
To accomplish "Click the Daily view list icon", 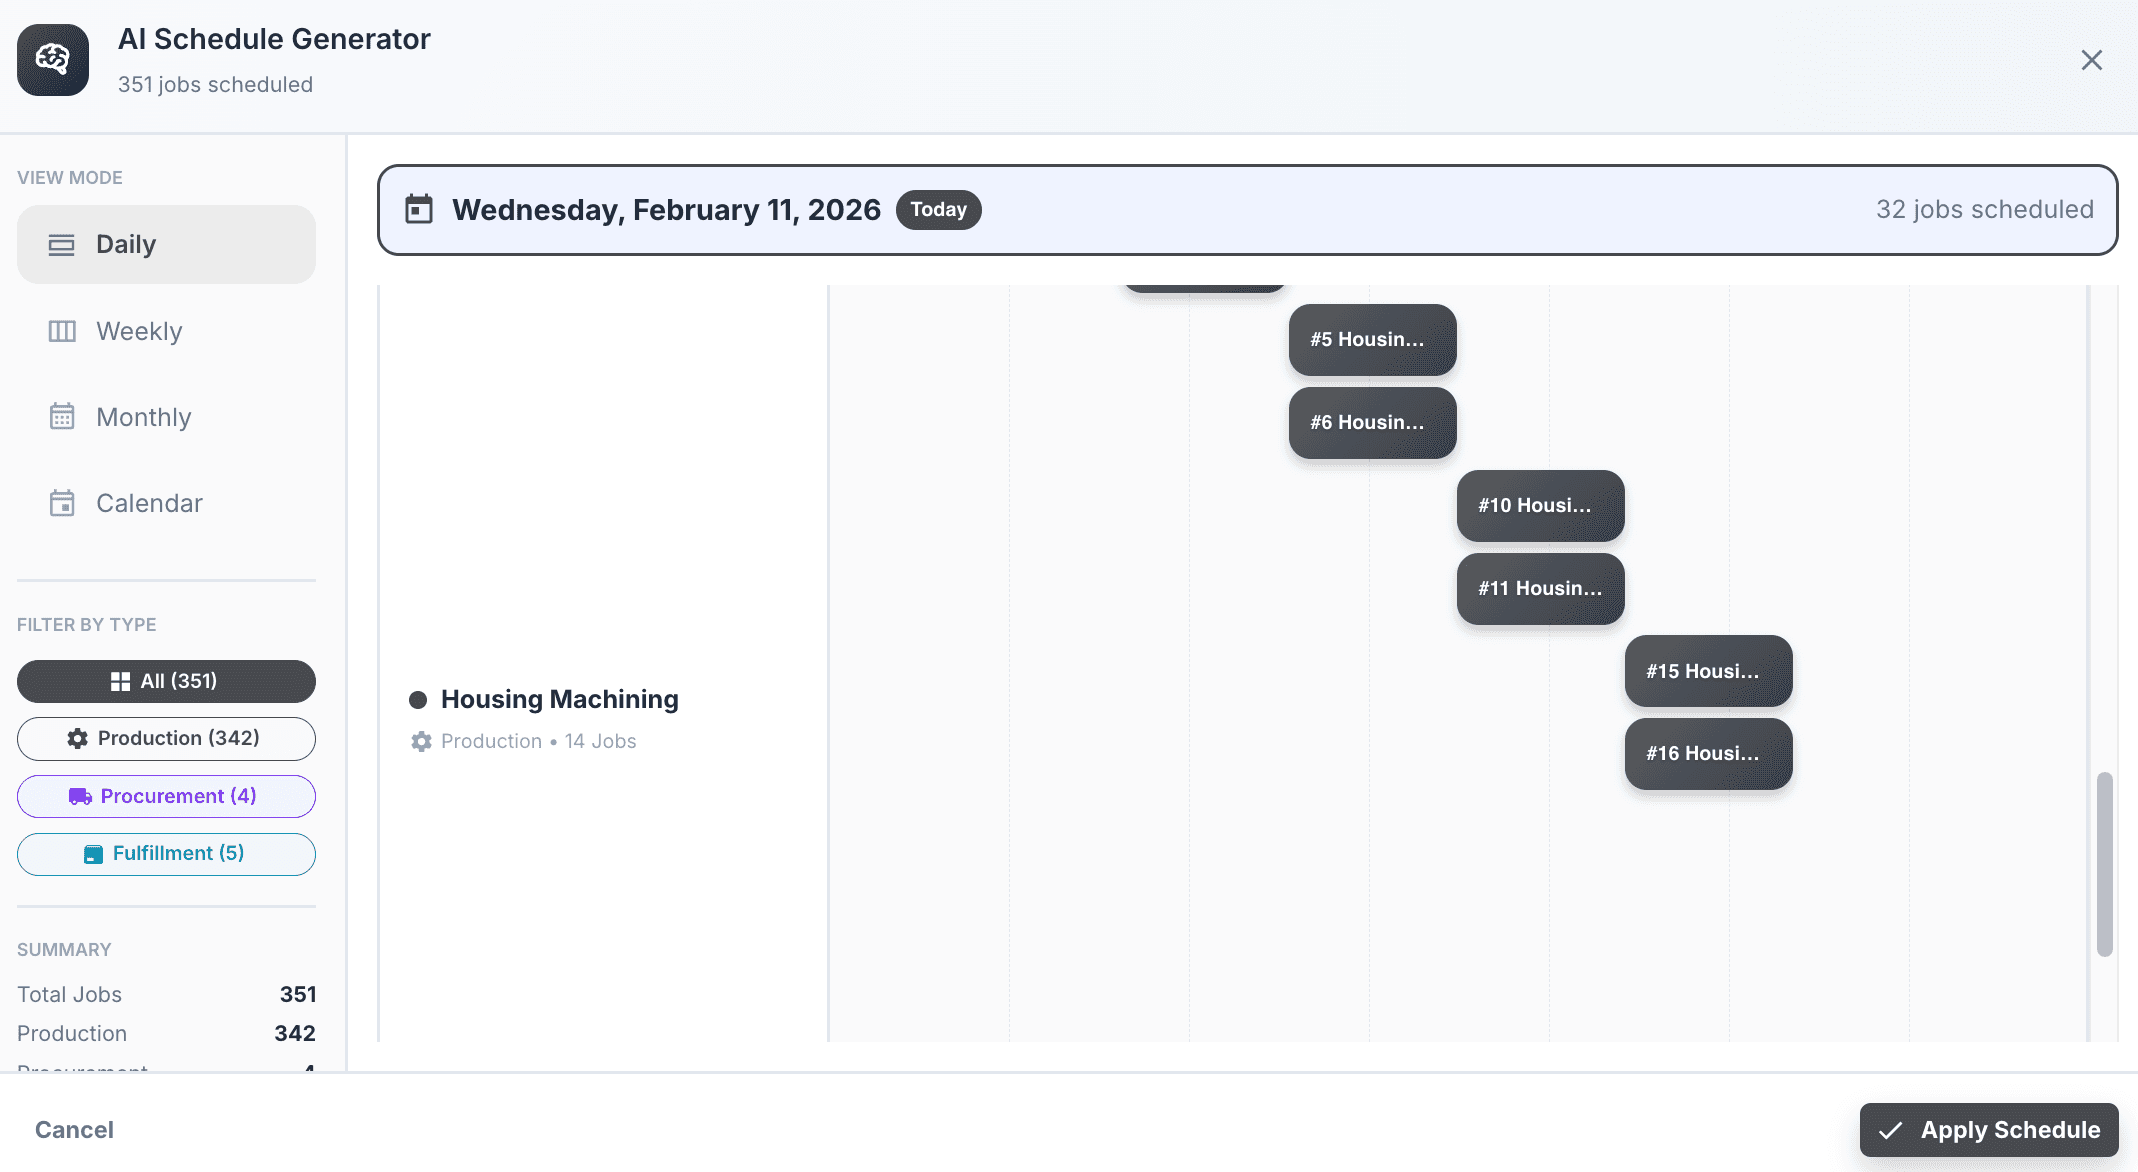I will coord(62,245).
